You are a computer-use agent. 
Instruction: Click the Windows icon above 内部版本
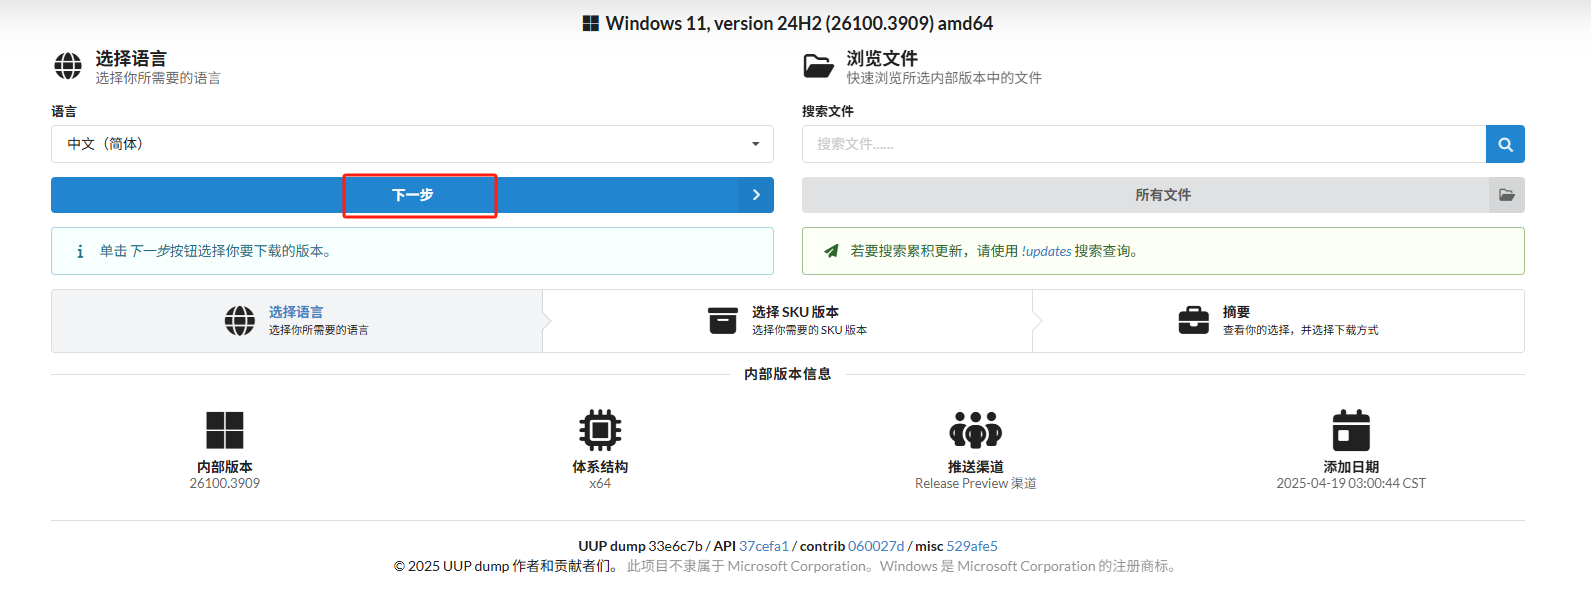(x=225, y=430)
